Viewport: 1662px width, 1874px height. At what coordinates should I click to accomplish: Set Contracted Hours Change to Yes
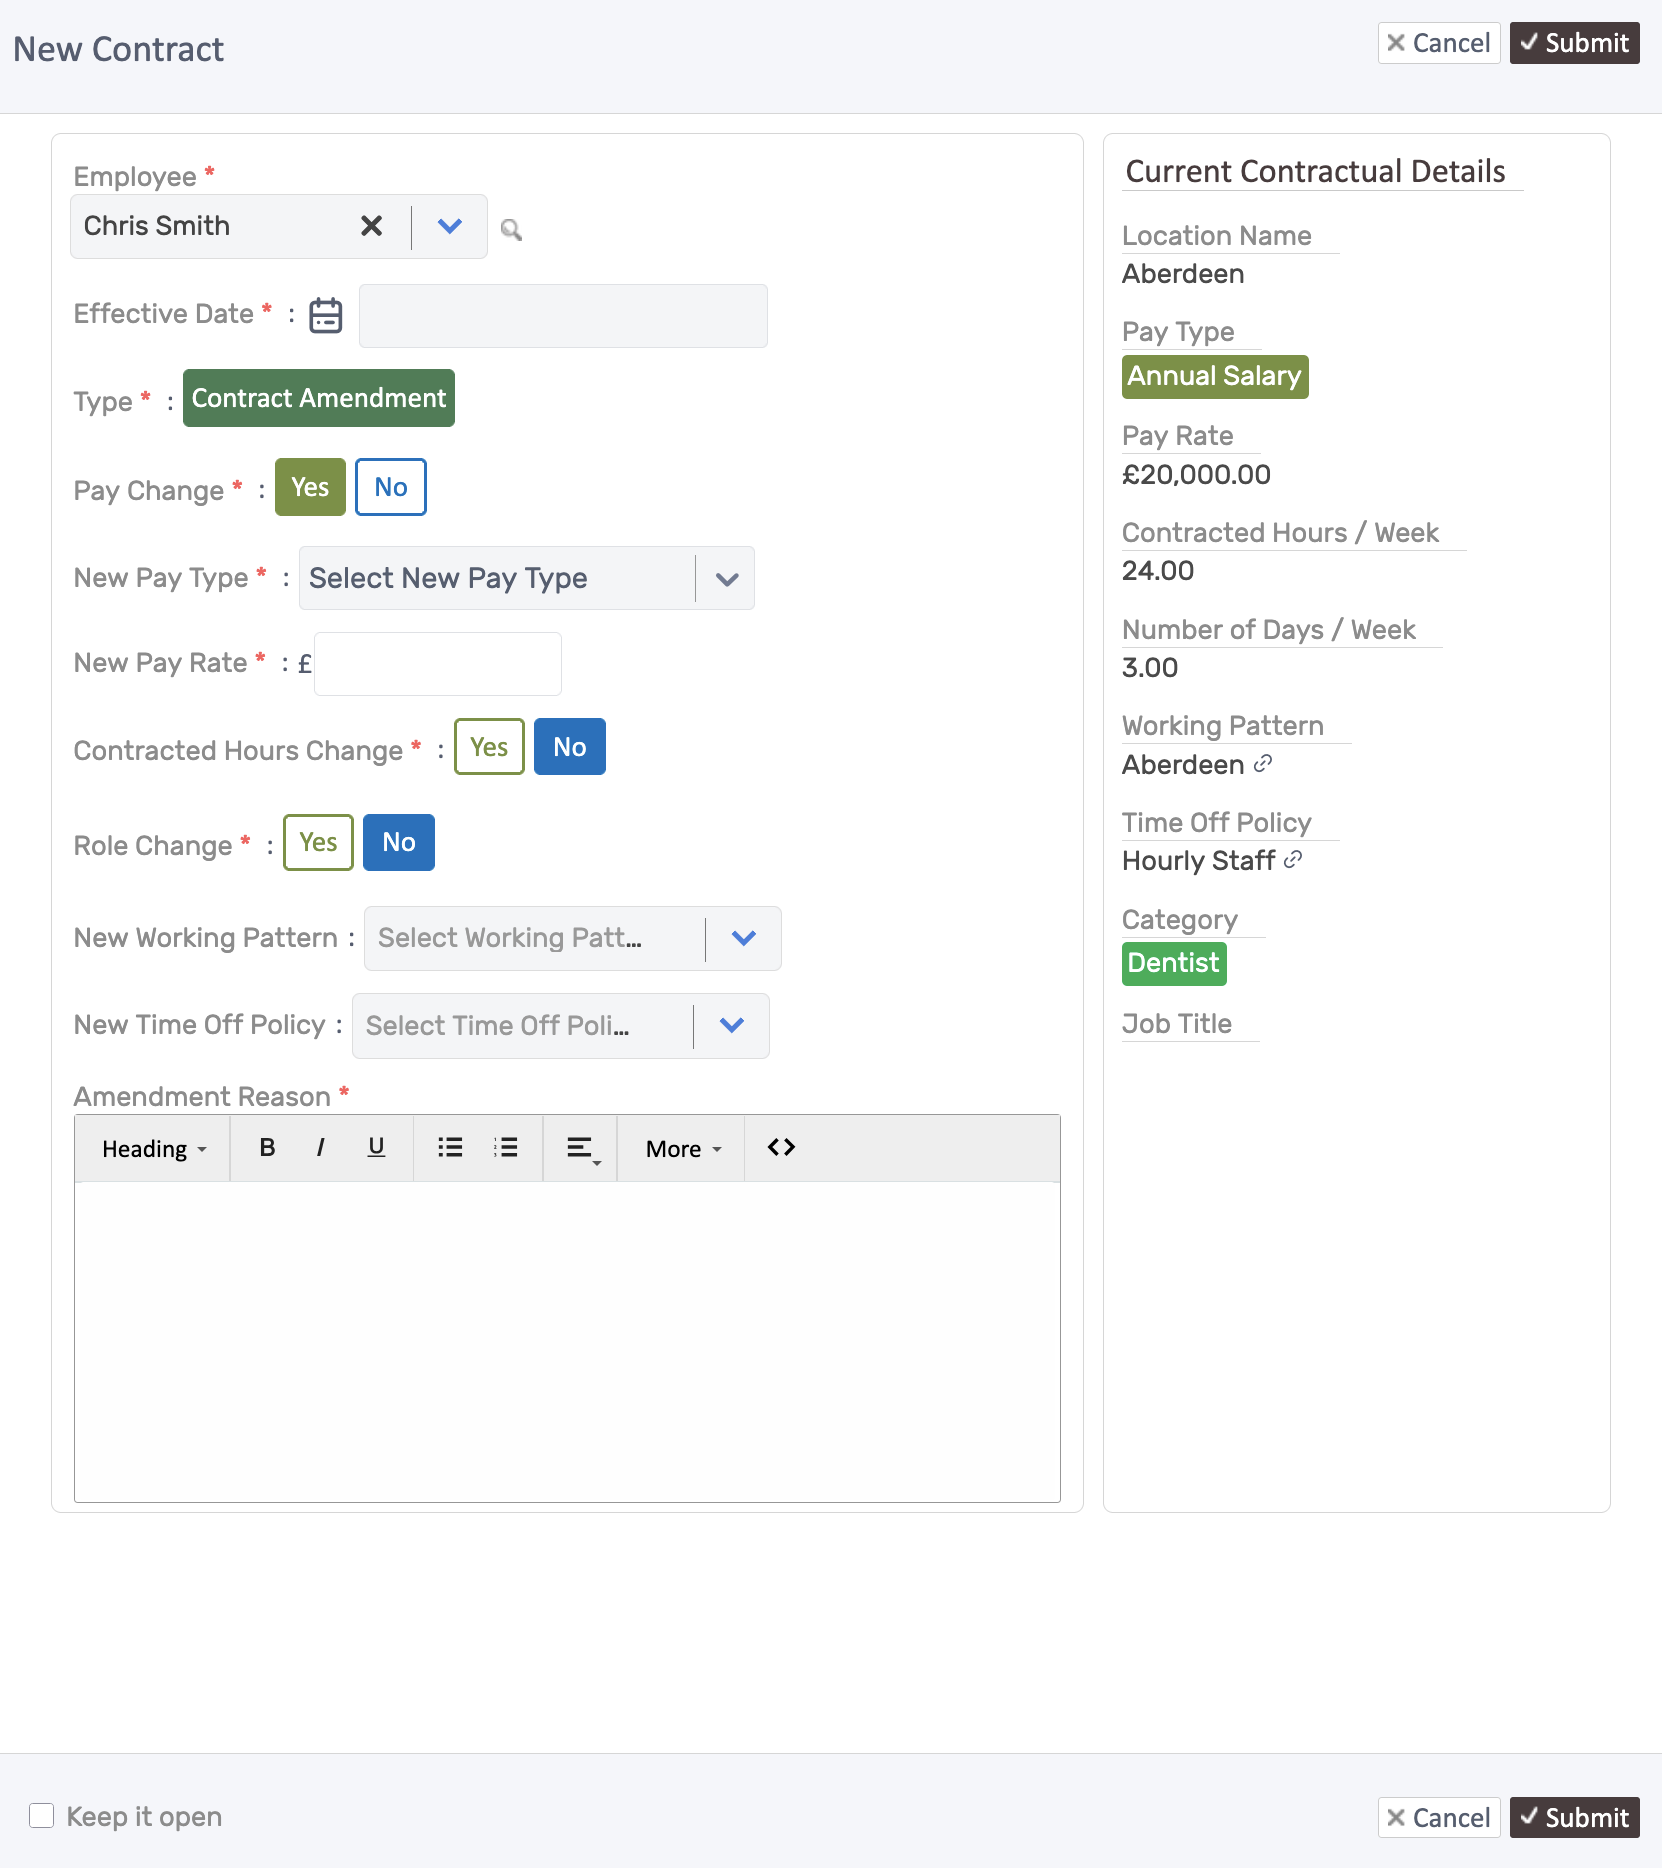point(489,746)
